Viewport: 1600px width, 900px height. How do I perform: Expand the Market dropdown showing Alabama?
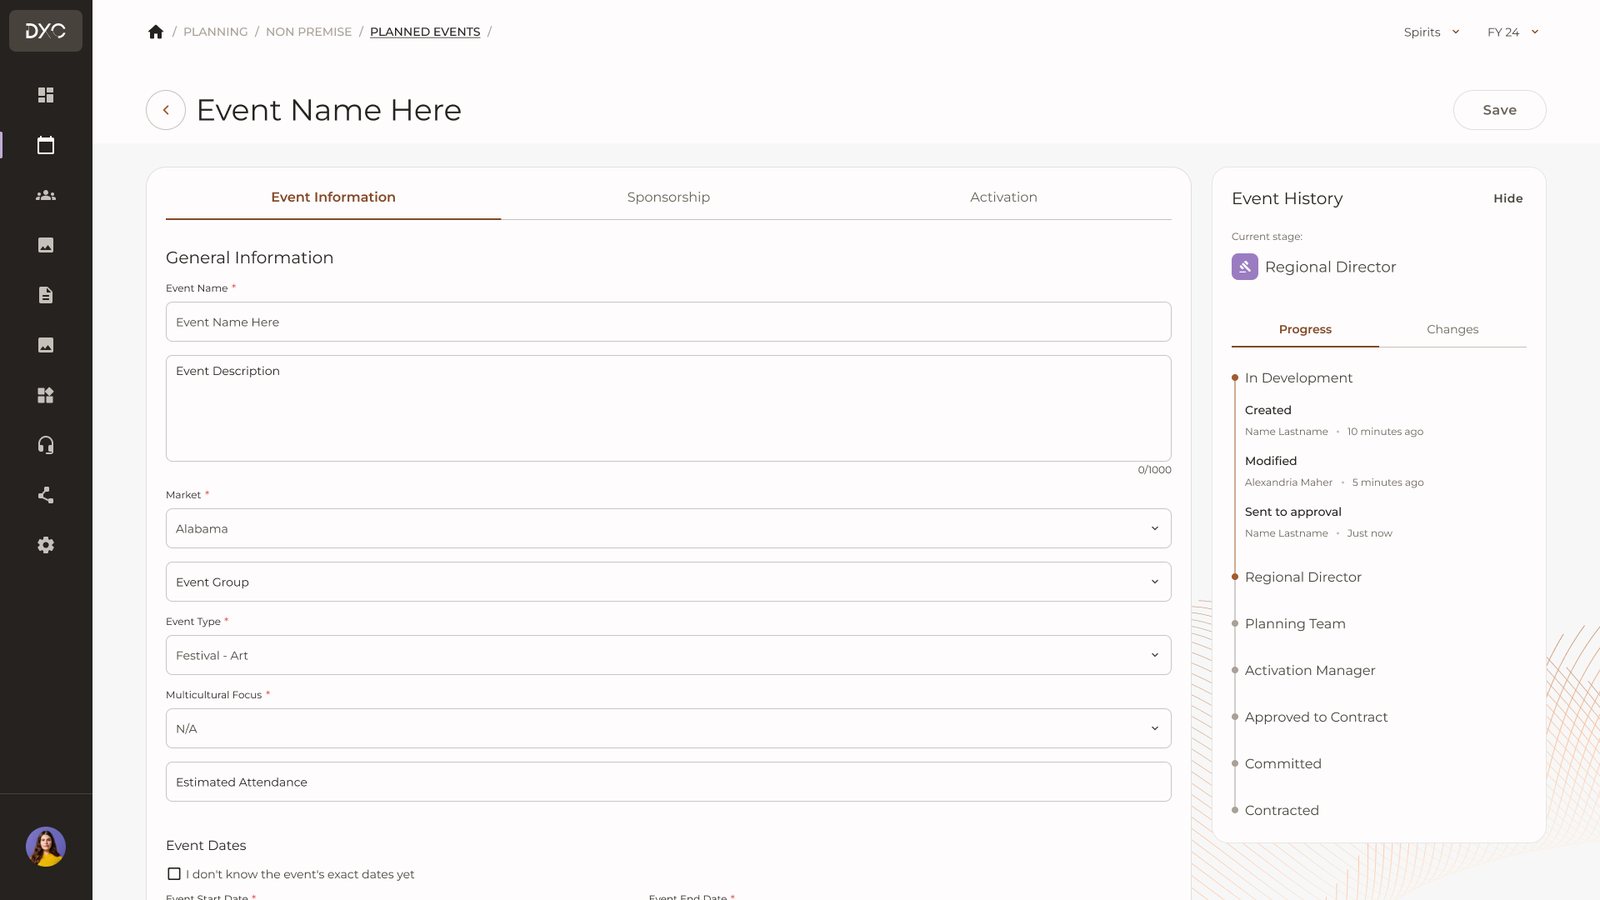click(668, 528)
